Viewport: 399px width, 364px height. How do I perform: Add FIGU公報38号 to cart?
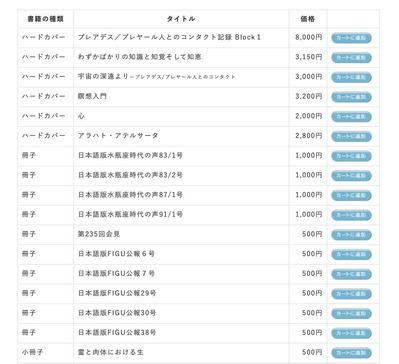351,333
